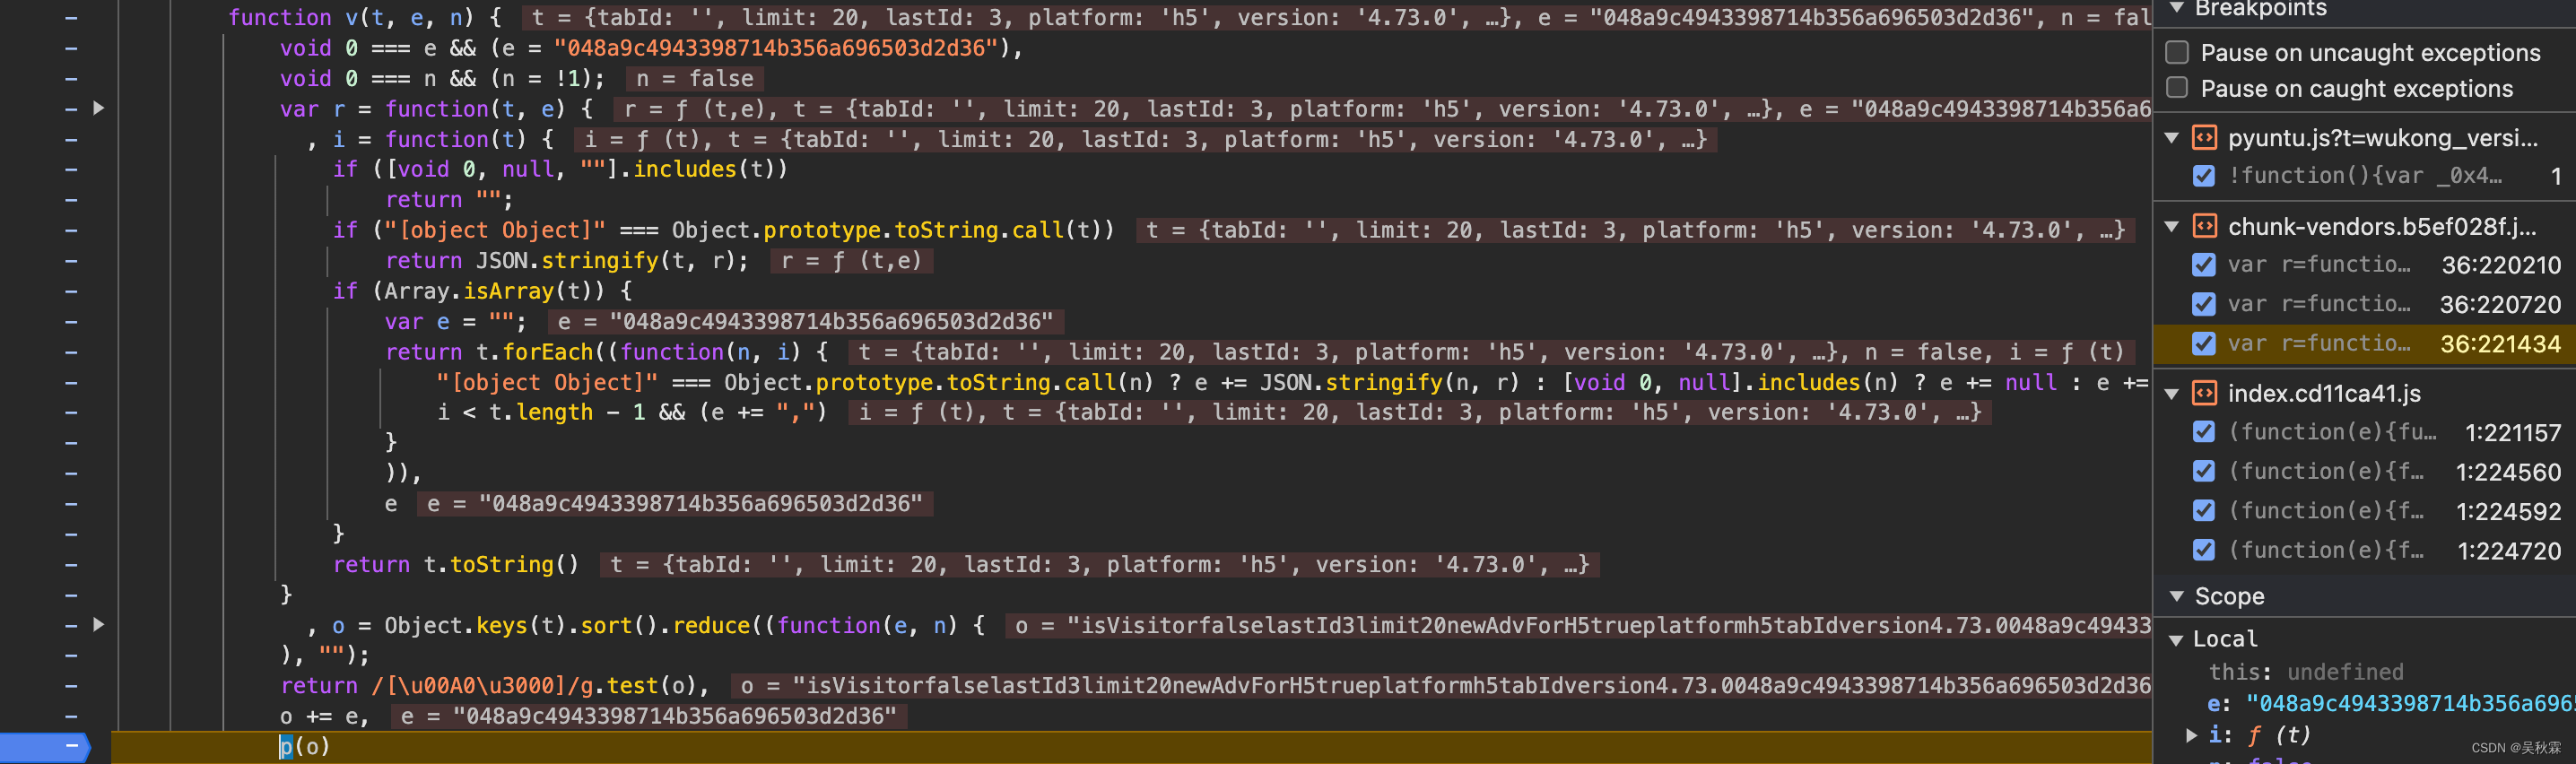
Task: Collapse the Breakpoints section
Action: coord(2176,8)
